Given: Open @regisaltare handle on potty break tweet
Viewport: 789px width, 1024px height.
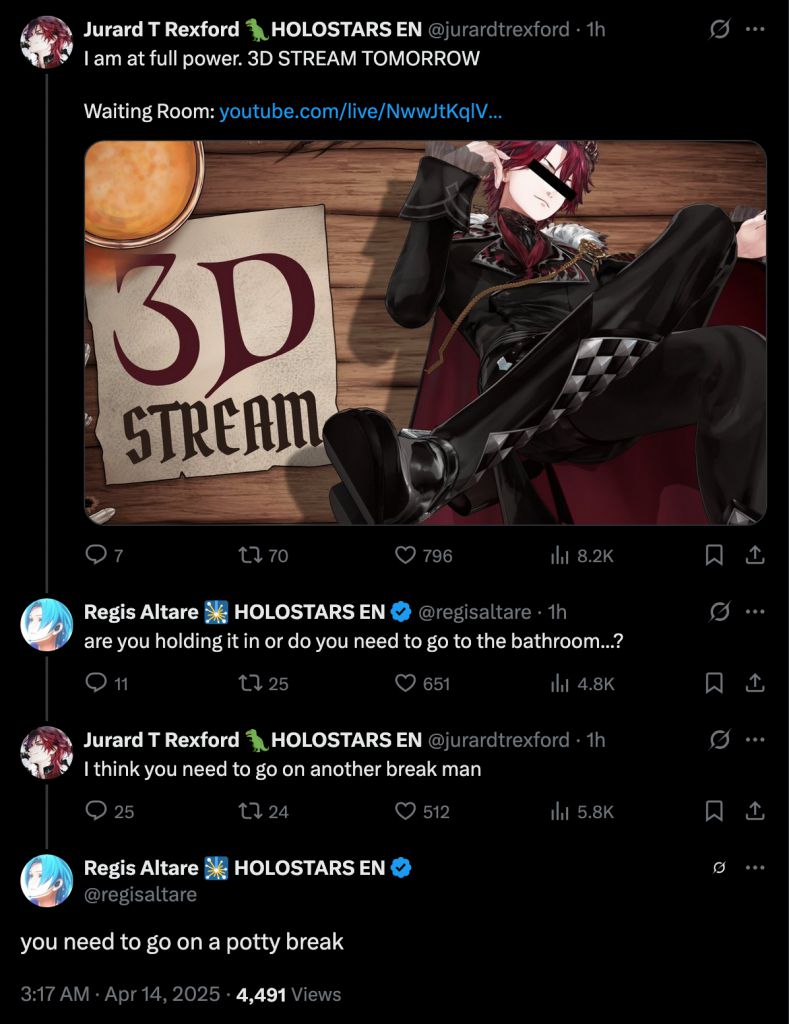Looking at the screenshot, I should point(140,894).
